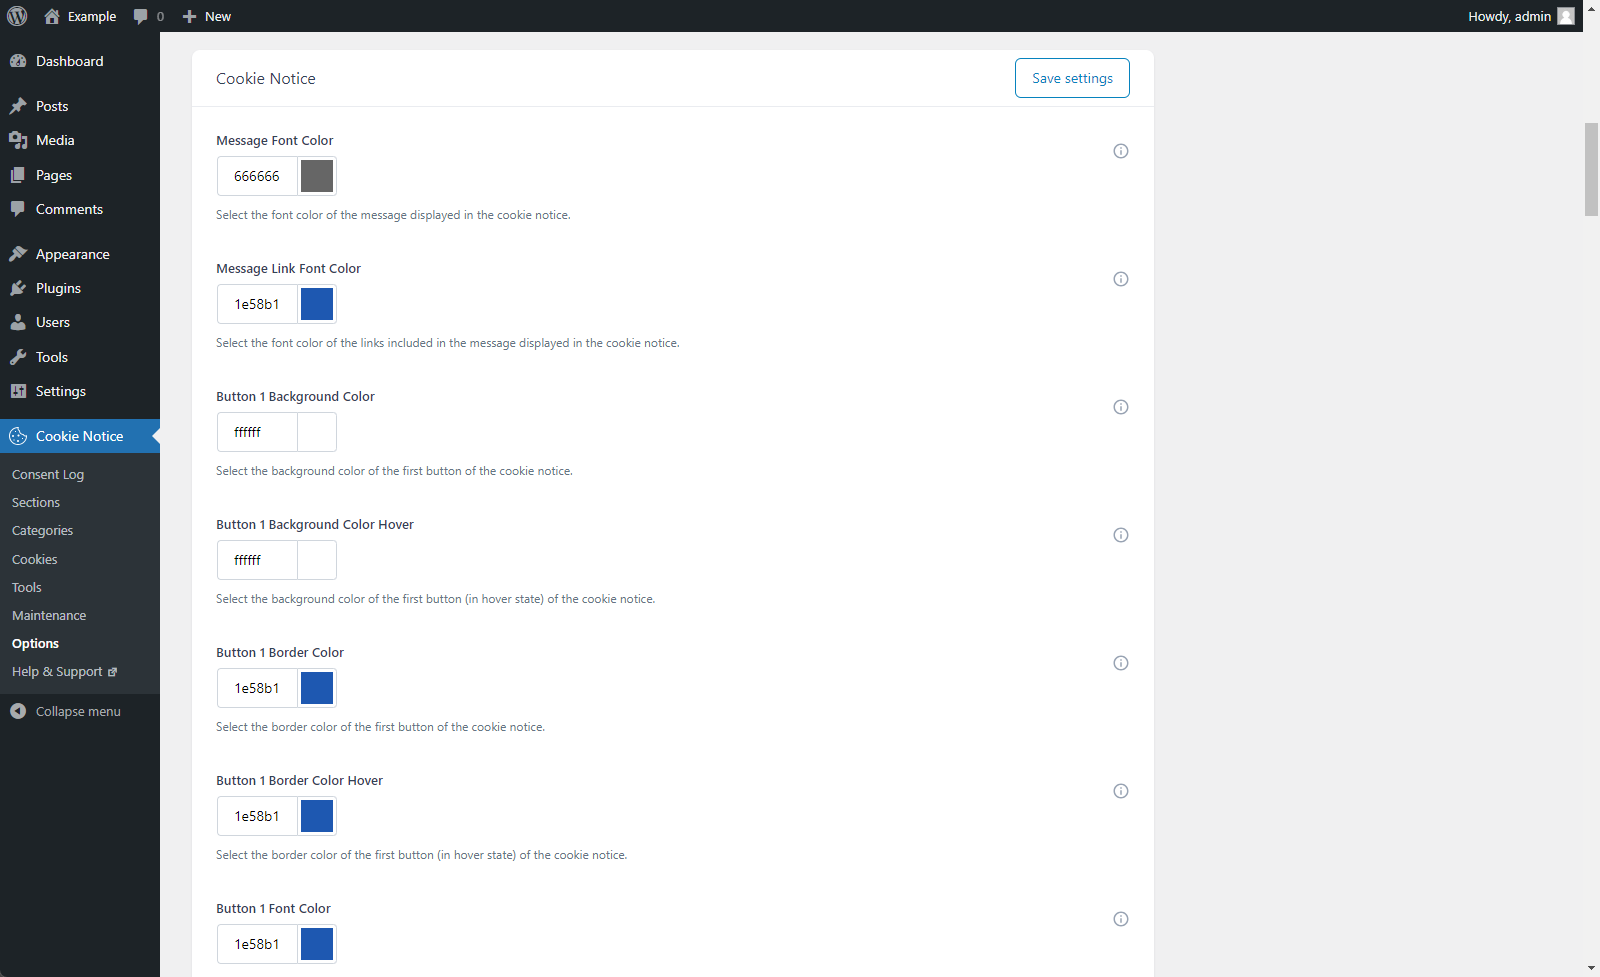Viewport: 1600px width, 977px height.
Task: Show info for Button 1 Border Color
Action: coord(1121,663)
